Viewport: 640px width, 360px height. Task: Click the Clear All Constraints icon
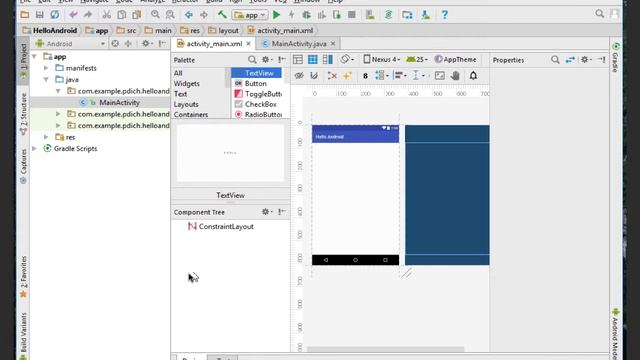(x=332, y=76)
